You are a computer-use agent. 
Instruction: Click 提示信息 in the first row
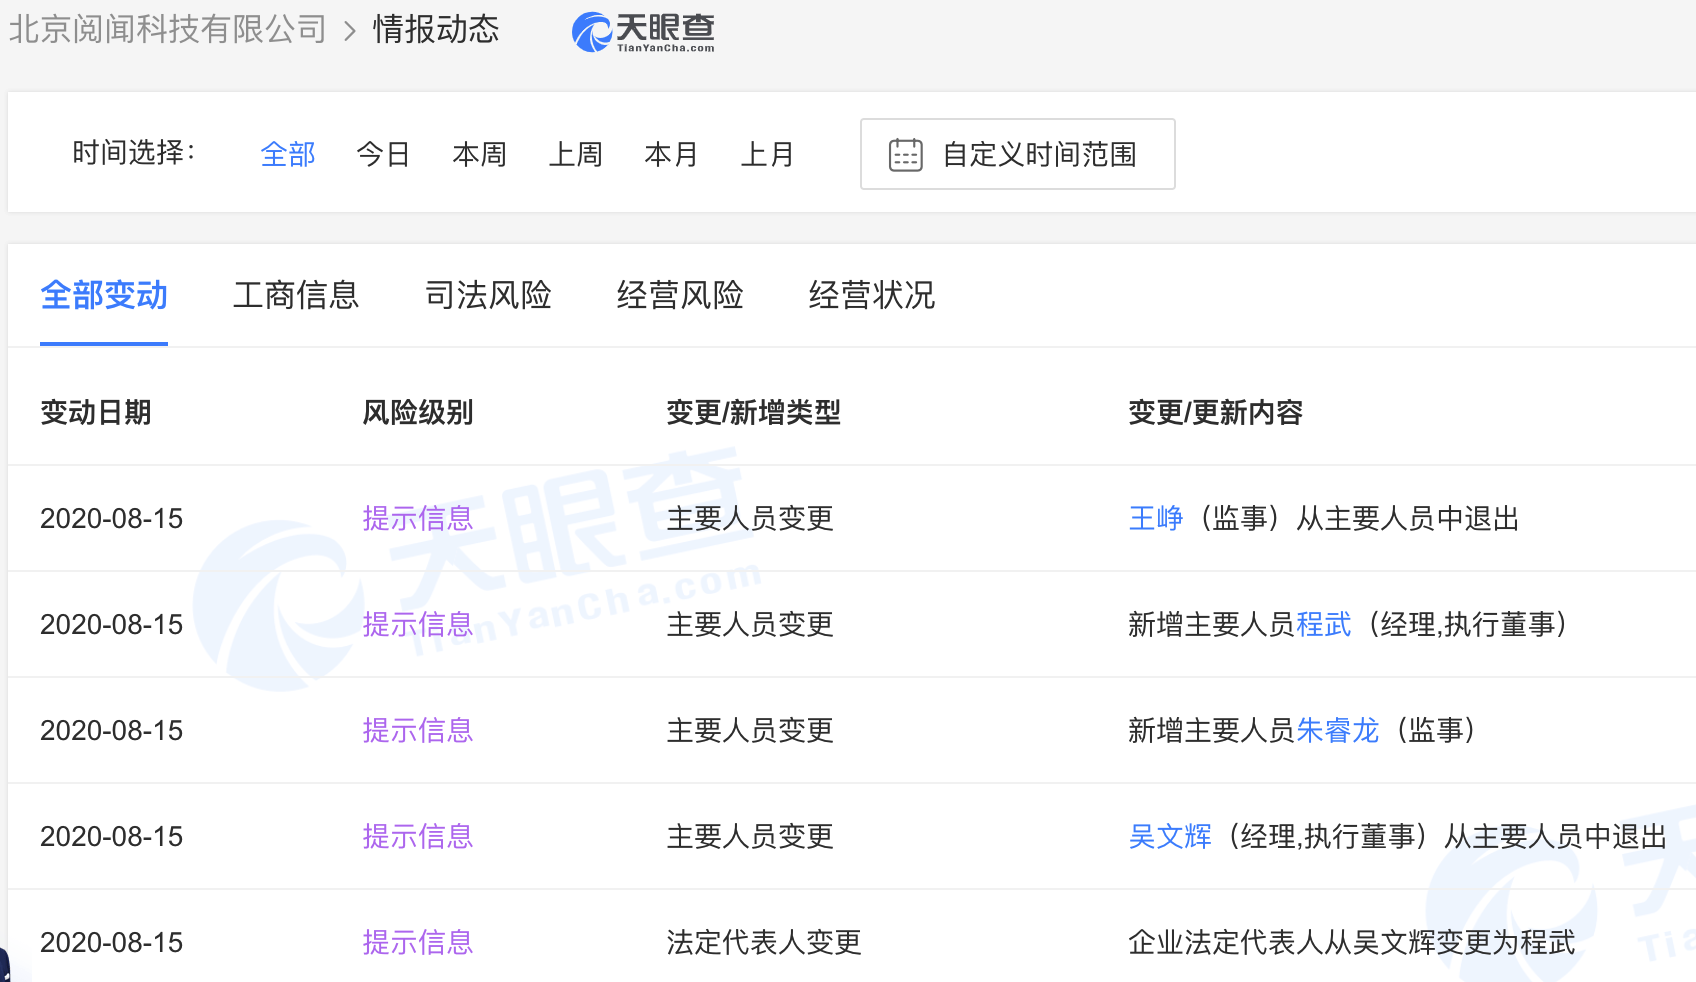(x=417, y=519)
